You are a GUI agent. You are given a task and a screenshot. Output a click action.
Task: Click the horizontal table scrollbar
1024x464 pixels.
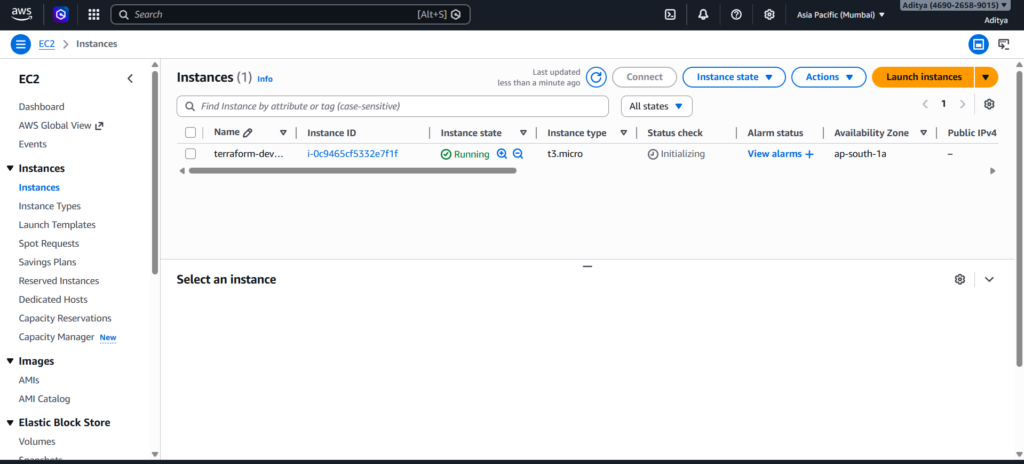tap(350, 171)
